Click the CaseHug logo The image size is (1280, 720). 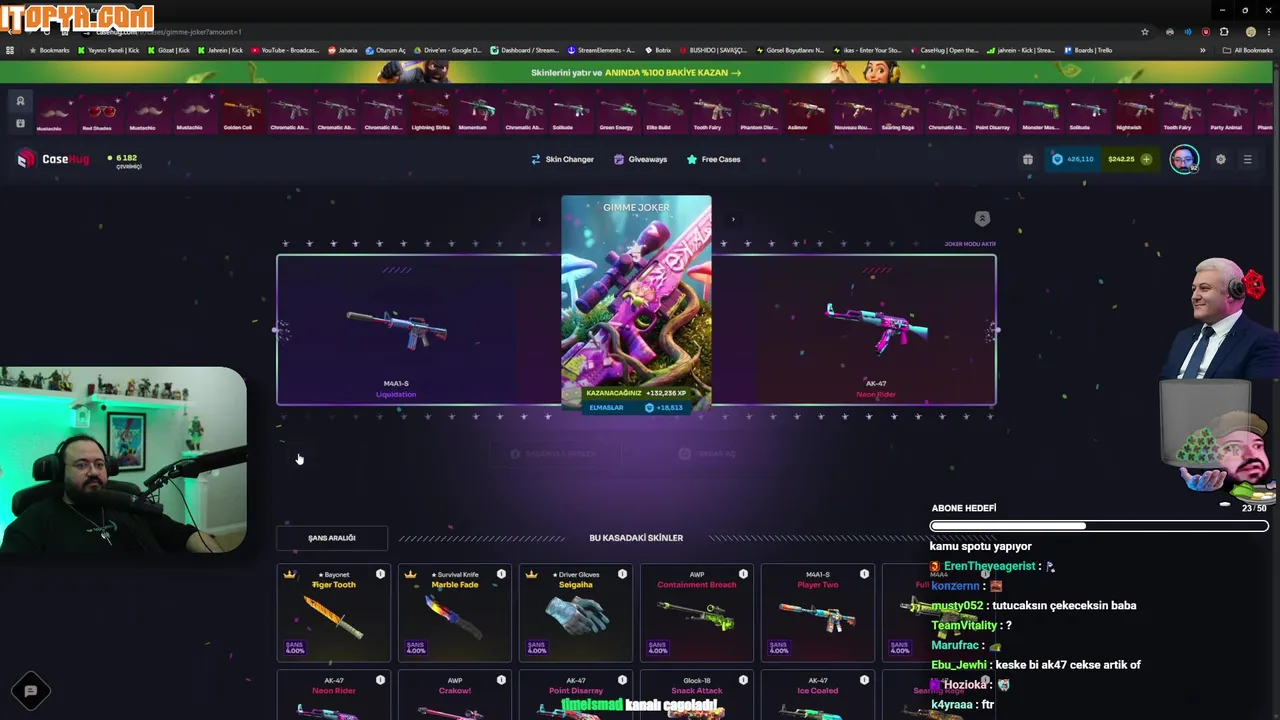click(x=53, y=159)
